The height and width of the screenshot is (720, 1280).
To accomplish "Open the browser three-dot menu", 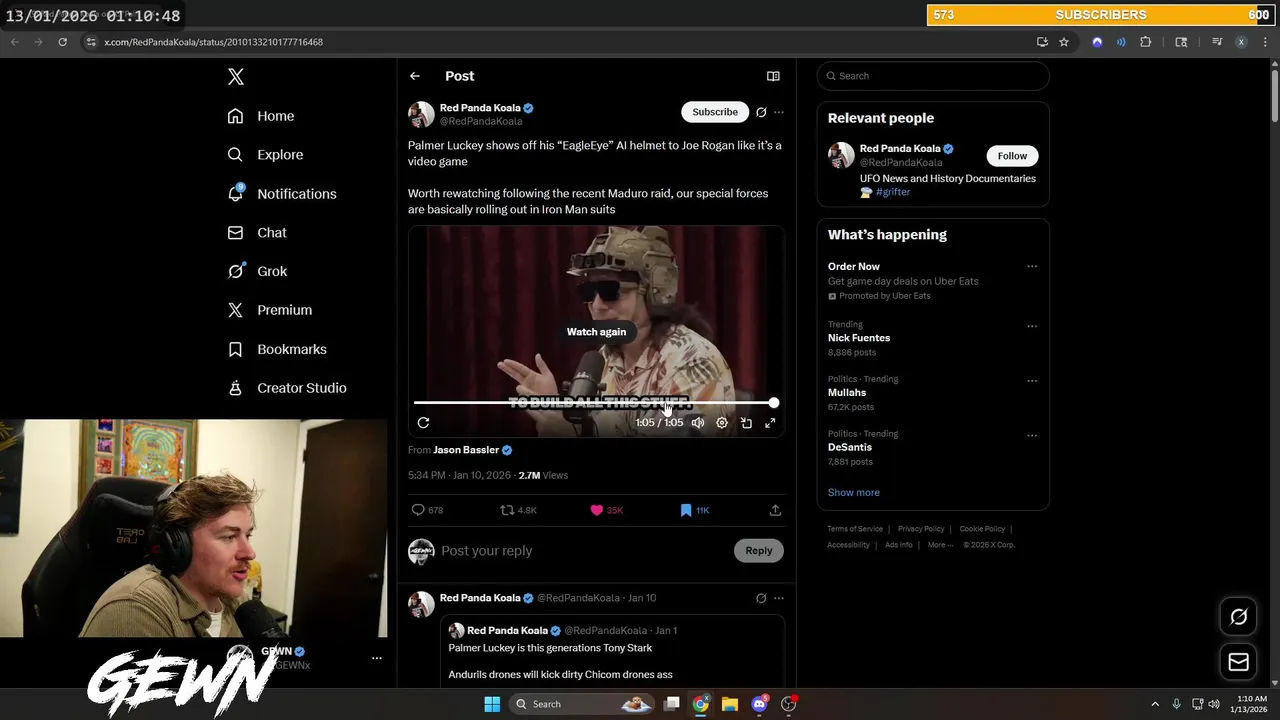I will tap(1265, 42).
